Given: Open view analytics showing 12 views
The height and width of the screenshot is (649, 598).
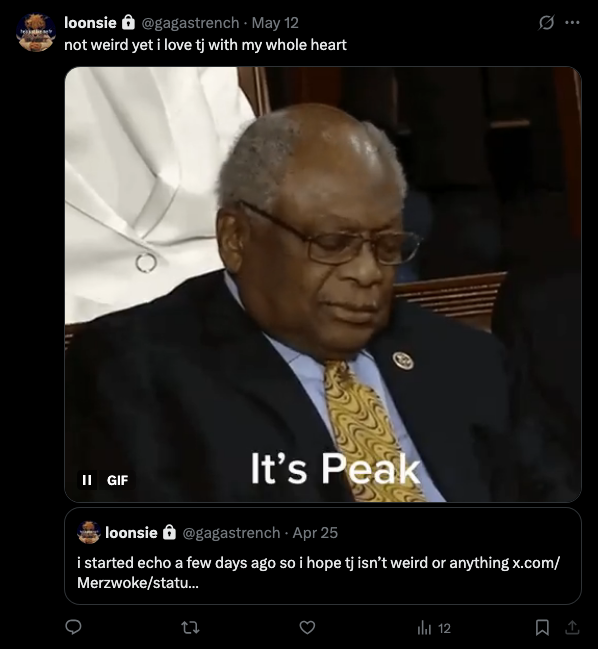Looking at the screenshot, I should click(x=433, y=628).
